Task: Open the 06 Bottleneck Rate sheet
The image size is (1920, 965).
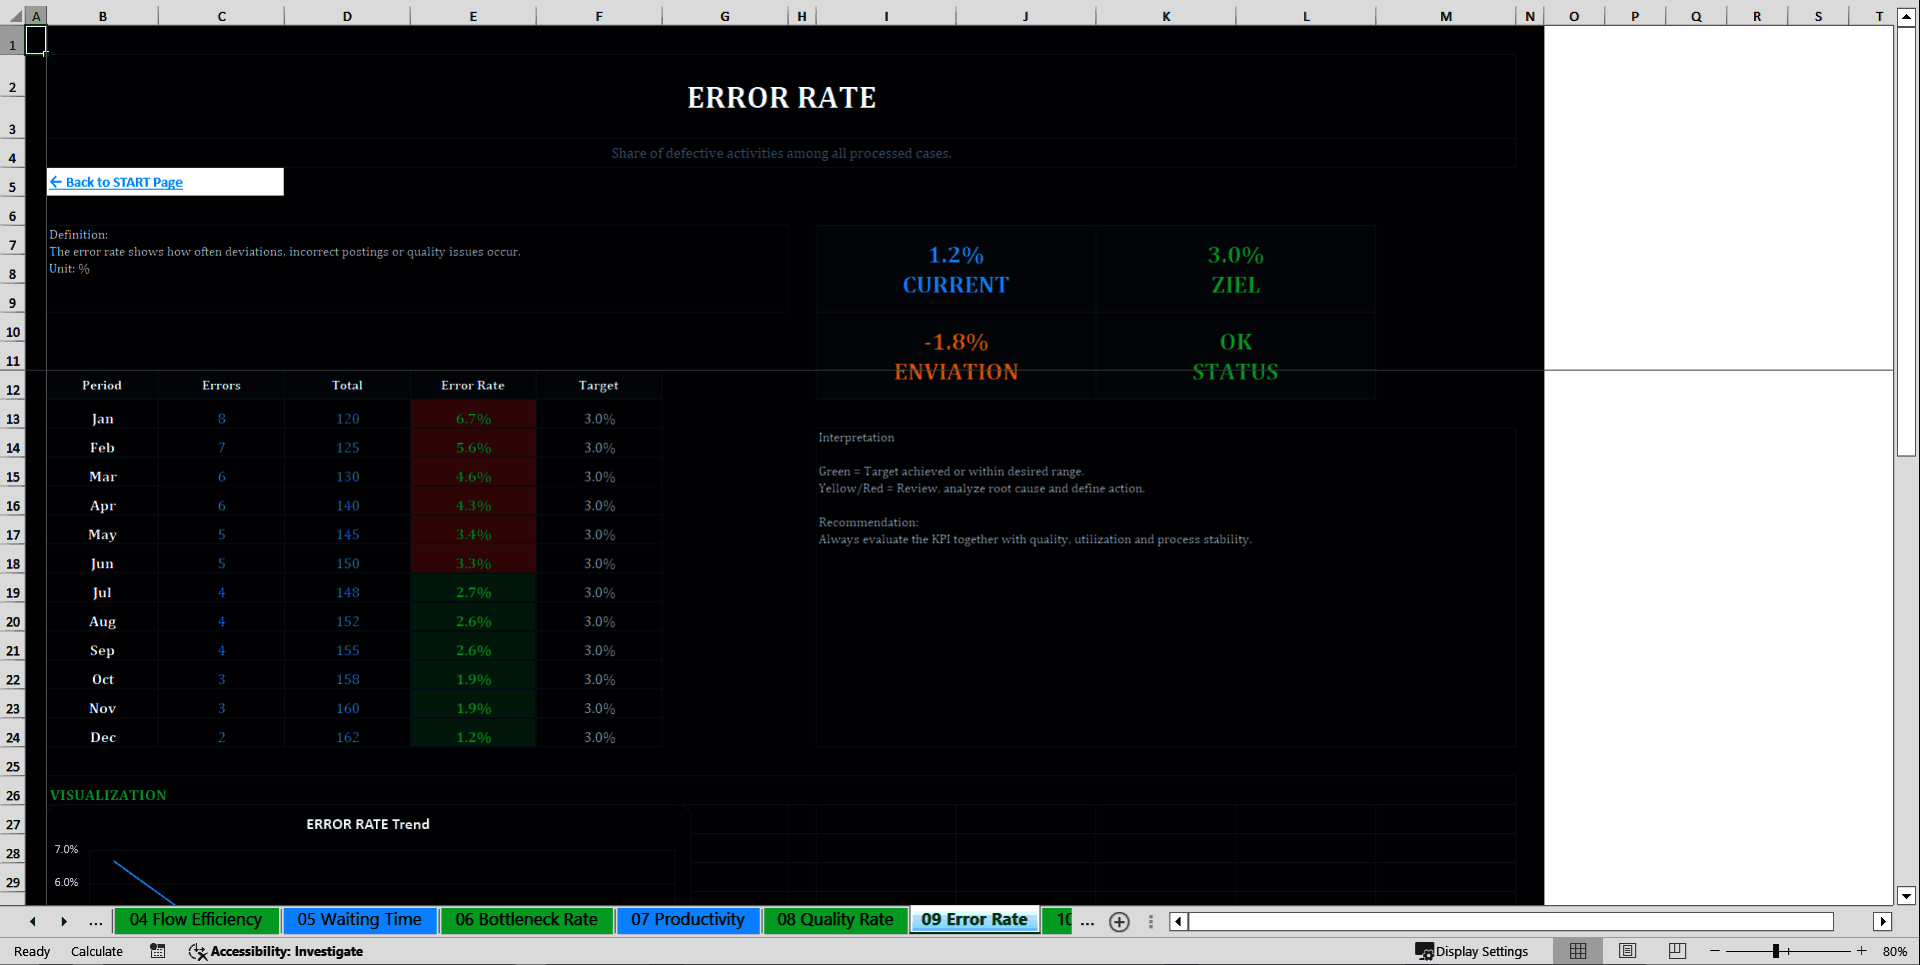Action: pos(526,920)
